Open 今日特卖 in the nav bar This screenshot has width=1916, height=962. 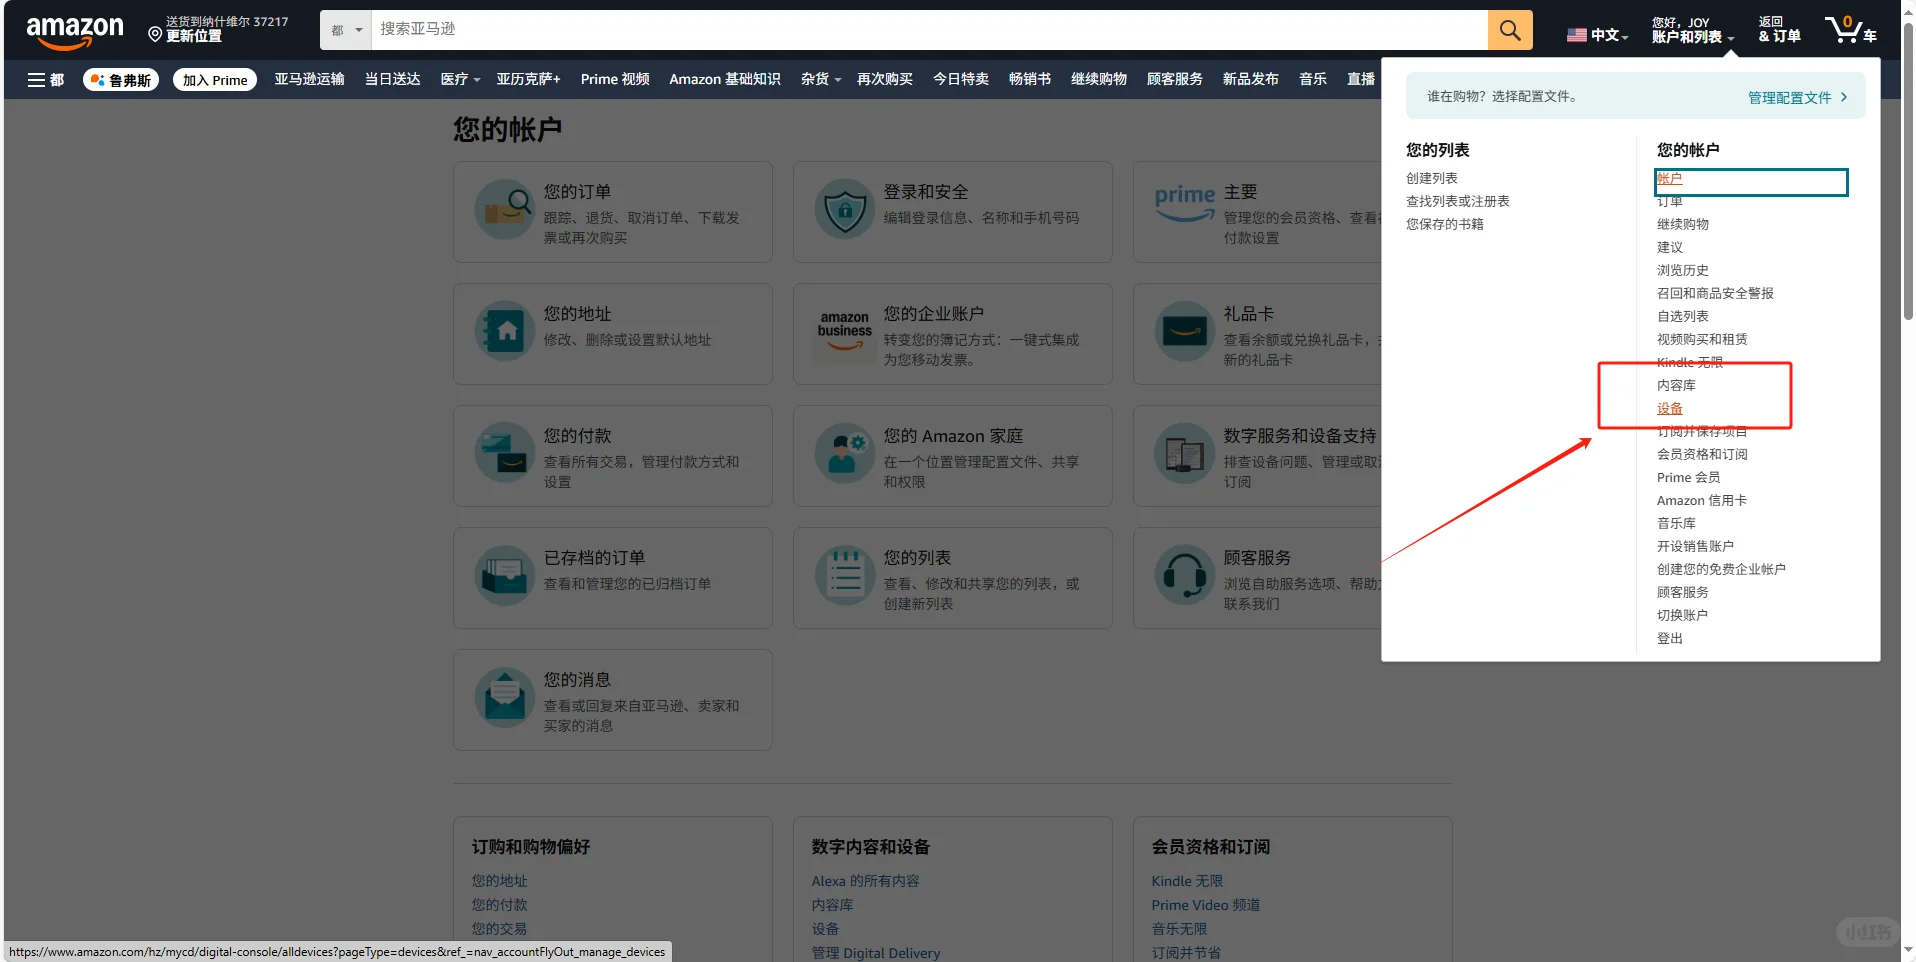[x=961, y=80]
